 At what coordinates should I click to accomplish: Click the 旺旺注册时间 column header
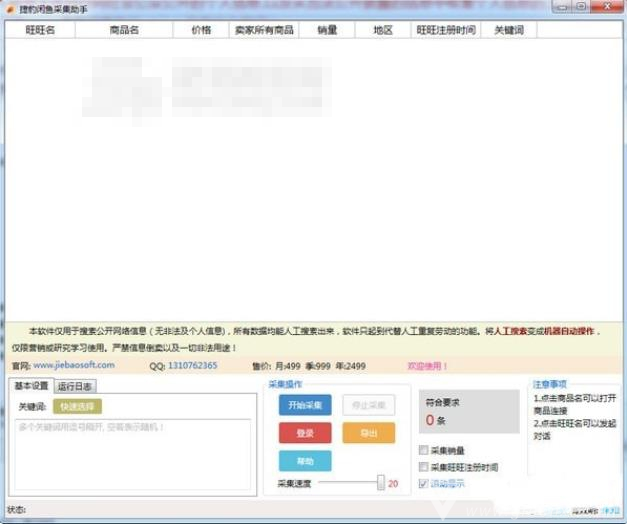pos(446,30)
